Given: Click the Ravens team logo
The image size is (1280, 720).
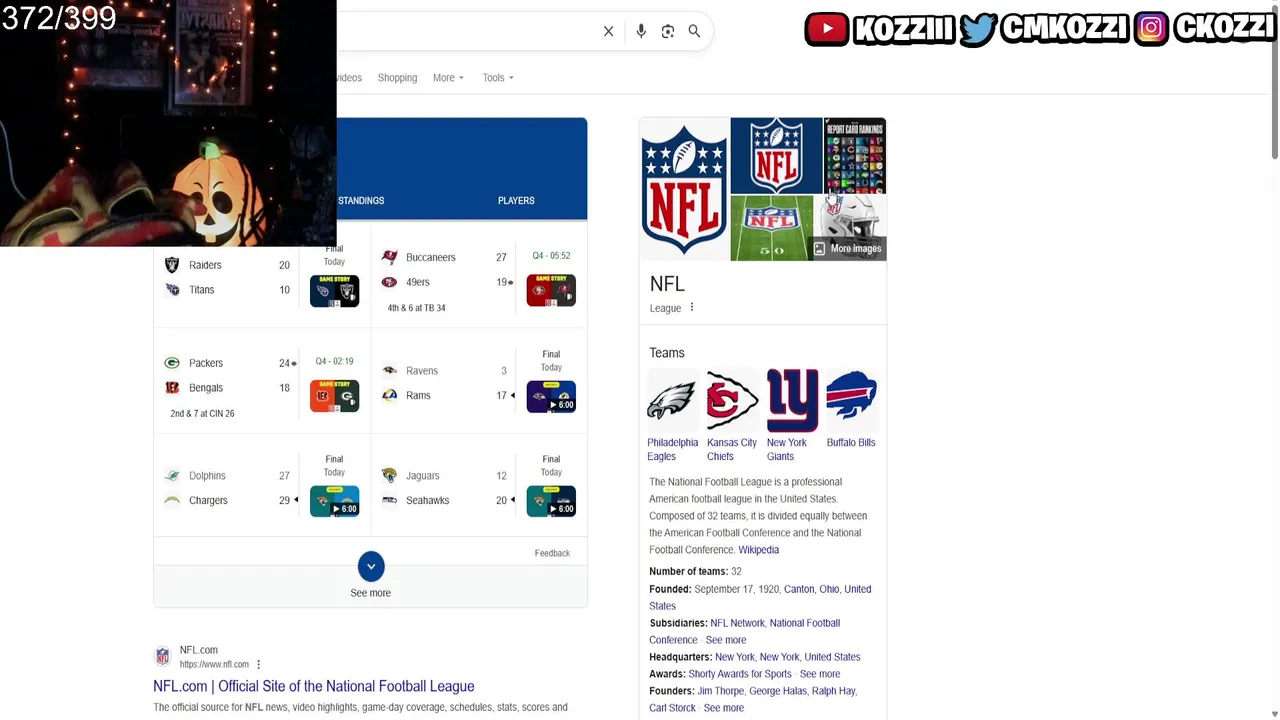Looking at the screenshot, I should pos(389,370).
